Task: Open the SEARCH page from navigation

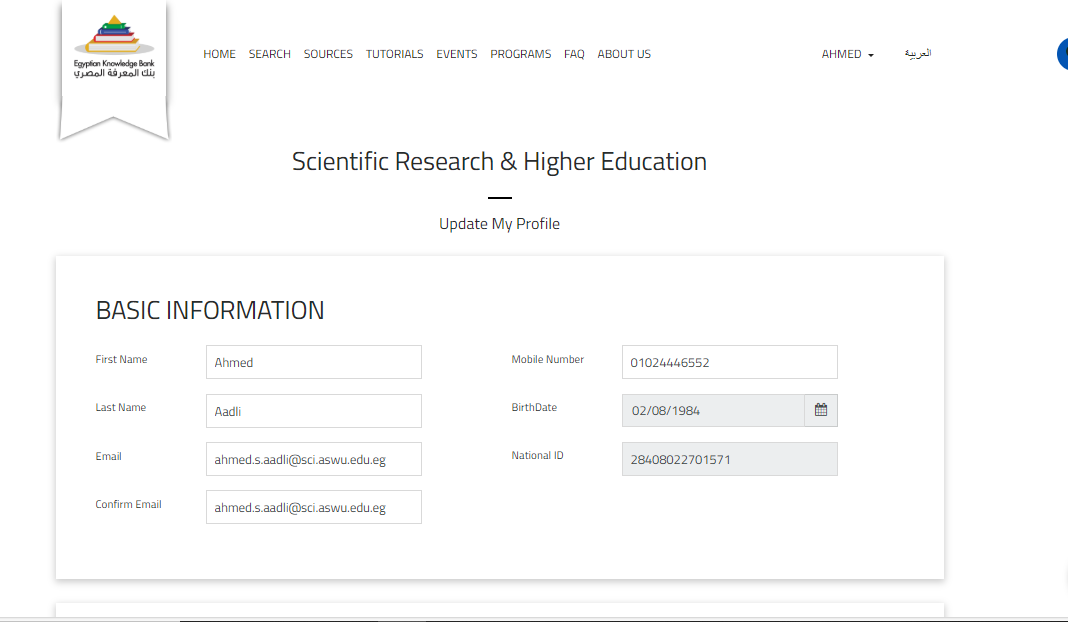Action: click(x=269, y=54)
